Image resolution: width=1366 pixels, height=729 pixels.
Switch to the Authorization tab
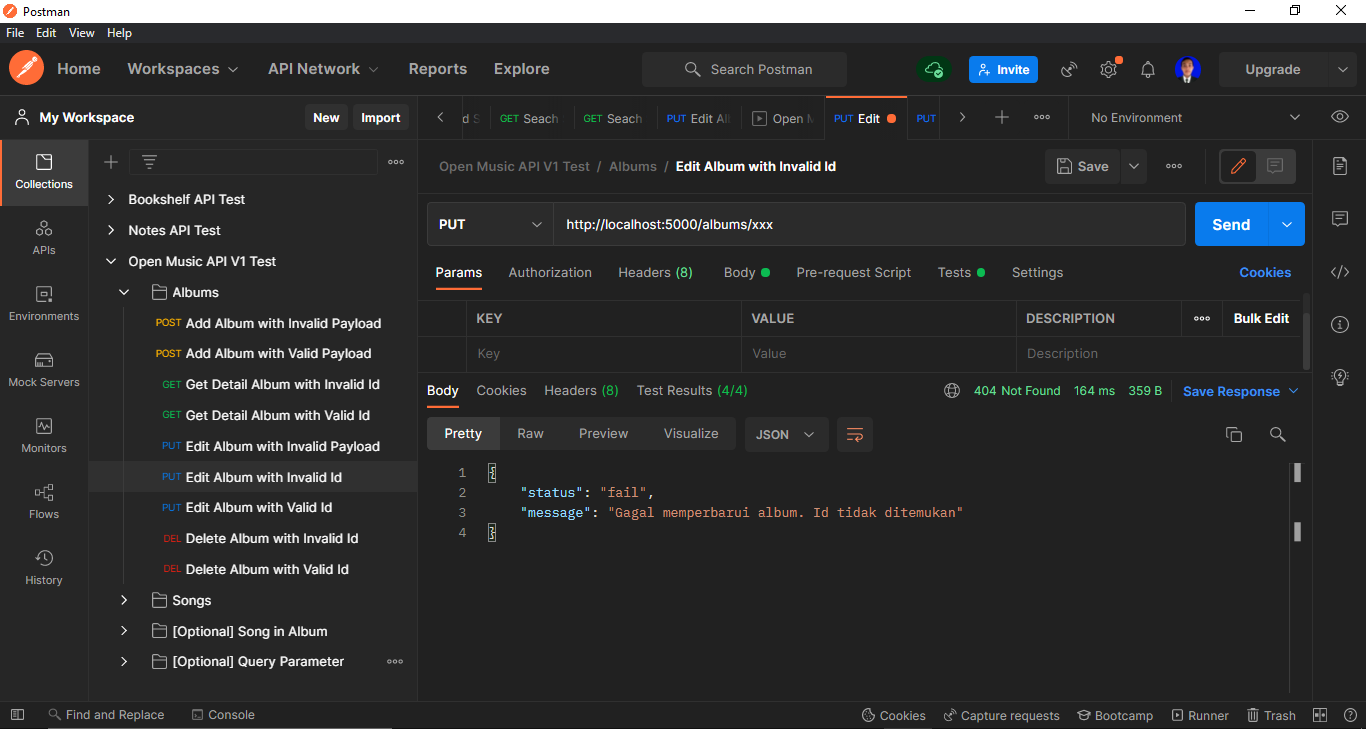(550, 272)
